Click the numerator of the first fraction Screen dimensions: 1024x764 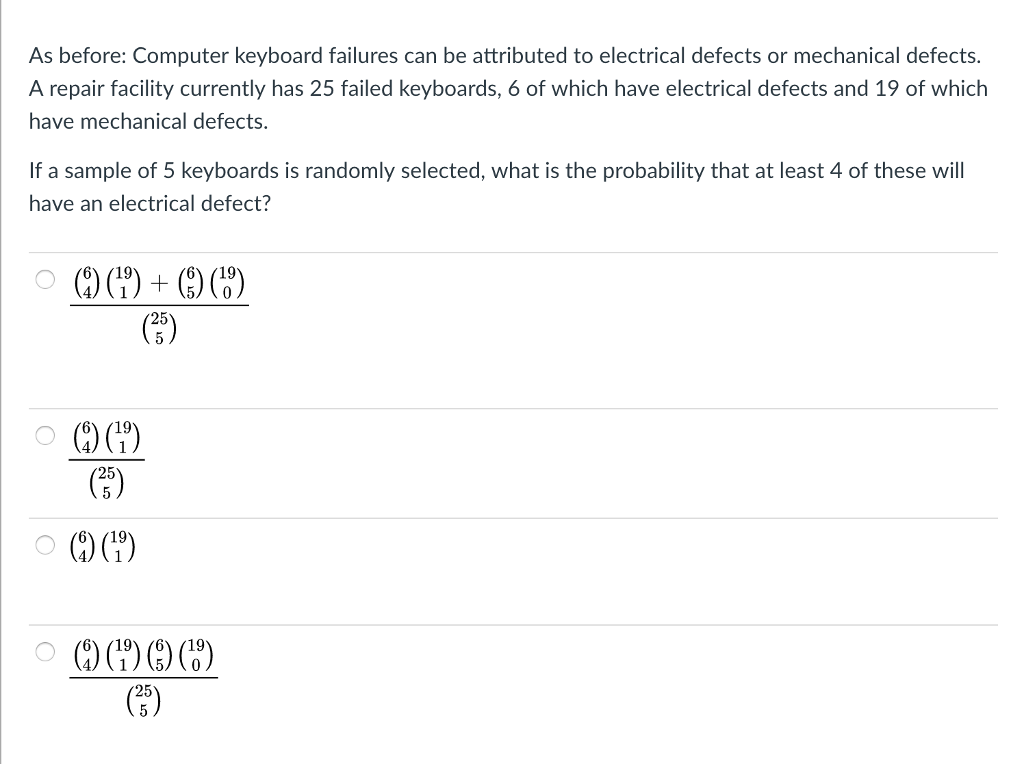tap(160, 282)
